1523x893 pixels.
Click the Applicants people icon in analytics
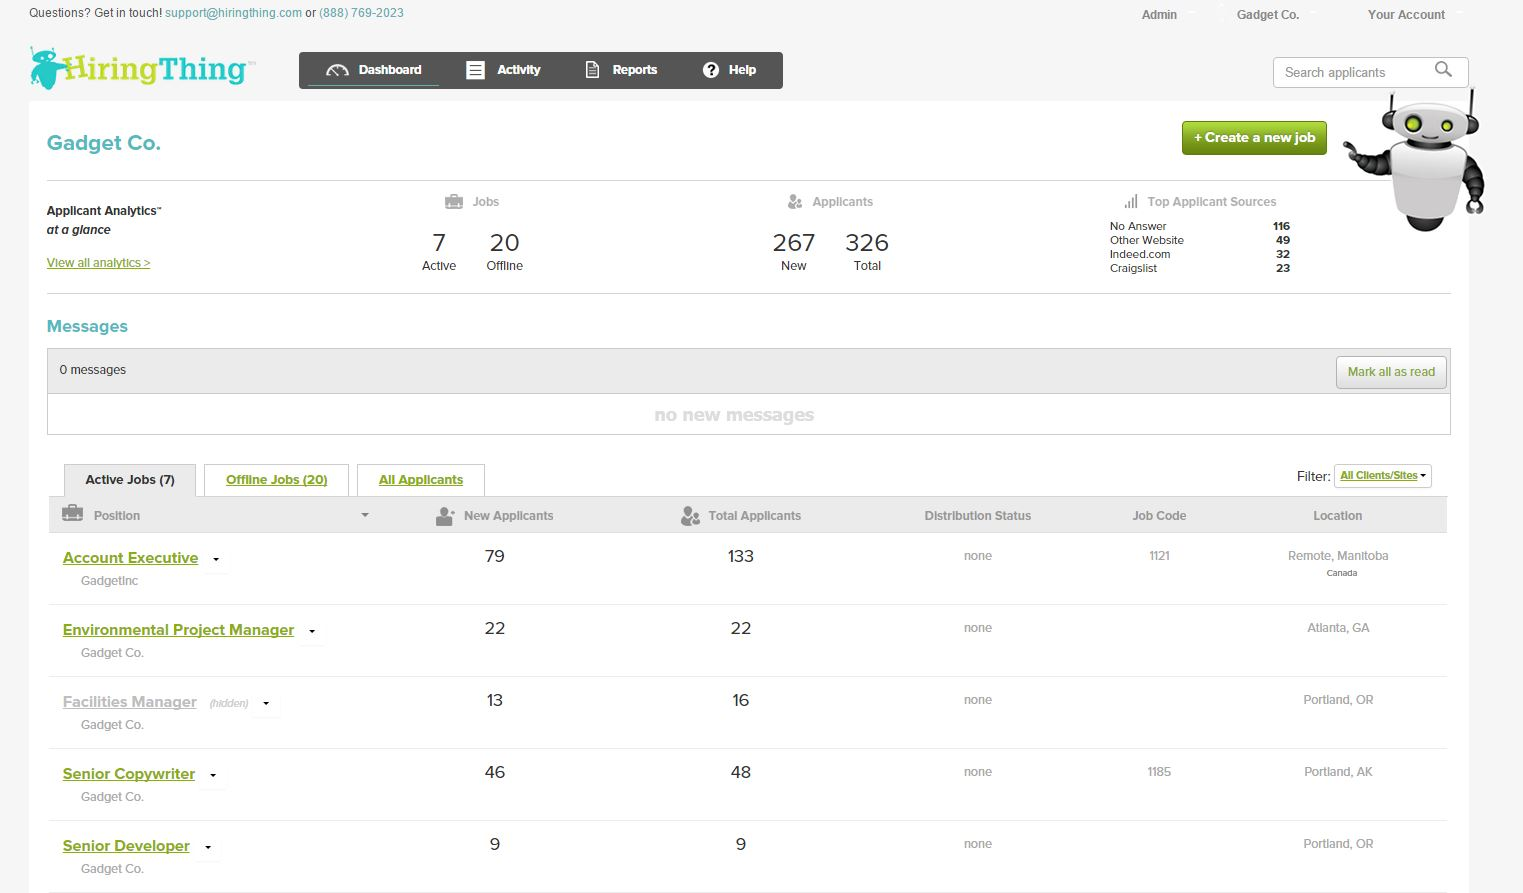click(x=795, y=202)
